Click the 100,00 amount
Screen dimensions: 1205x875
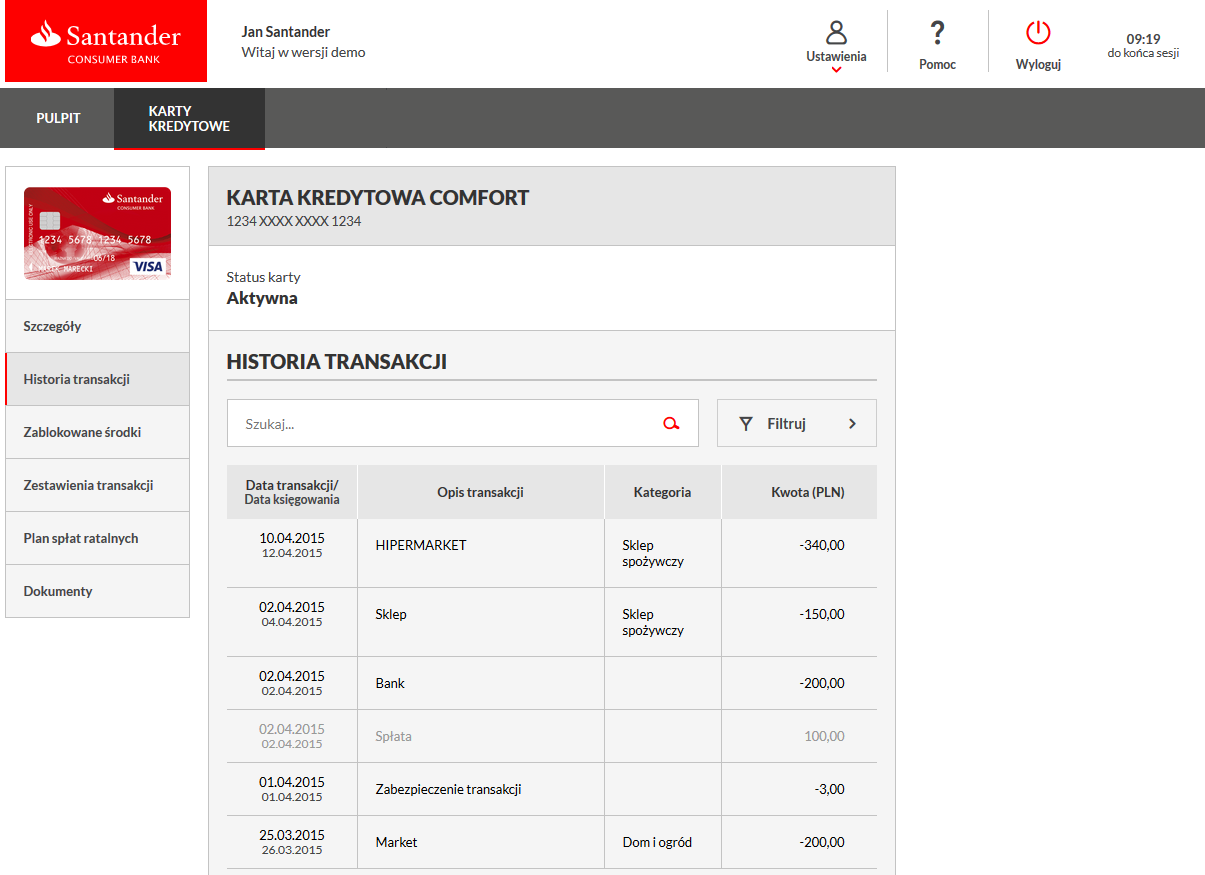(824, 736)
